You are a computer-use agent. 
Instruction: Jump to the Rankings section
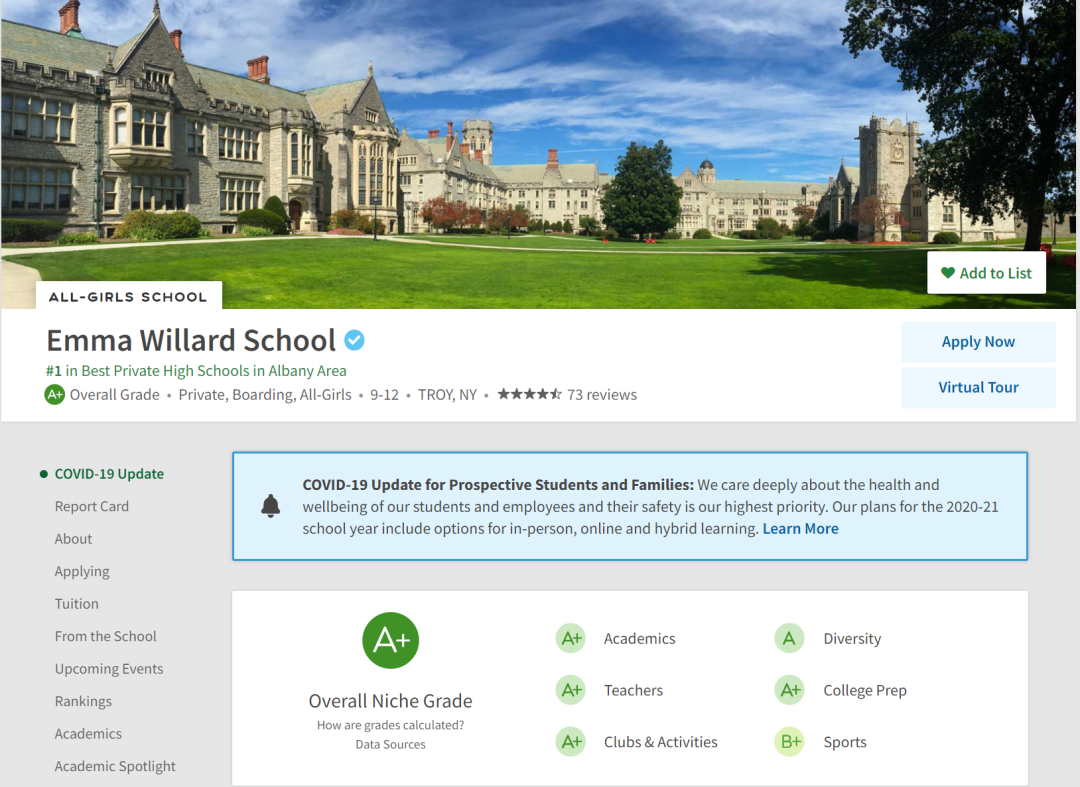pos(83,701)
